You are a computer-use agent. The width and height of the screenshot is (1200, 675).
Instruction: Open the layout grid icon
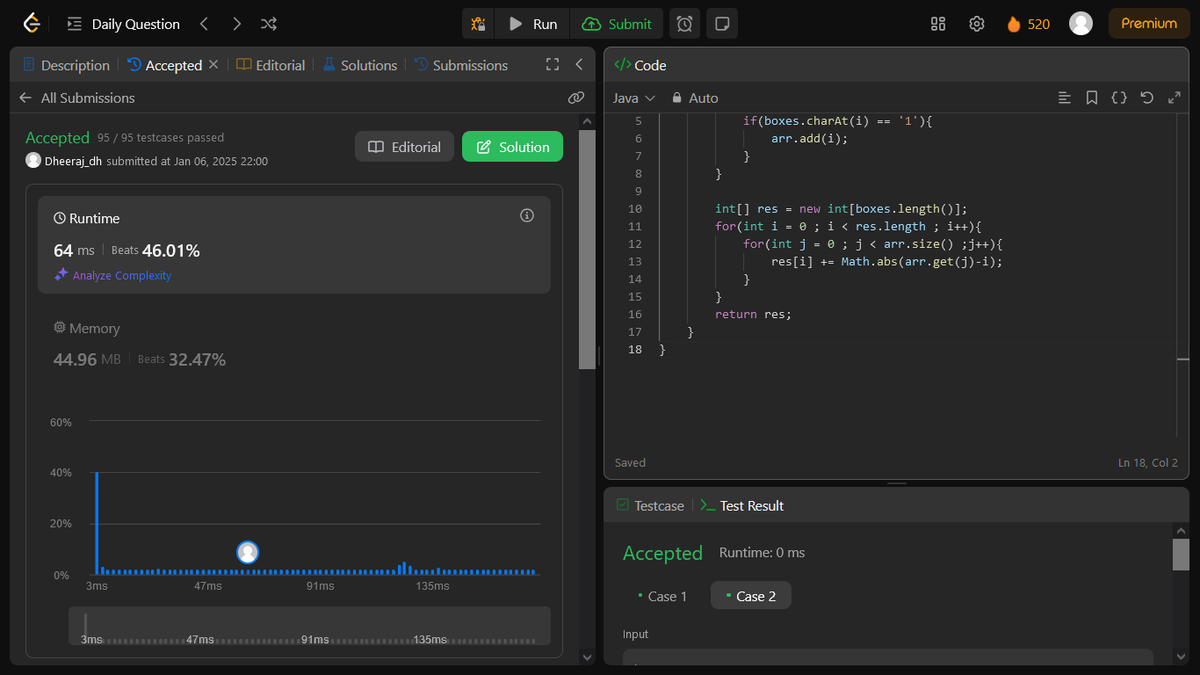pos(938,24)
